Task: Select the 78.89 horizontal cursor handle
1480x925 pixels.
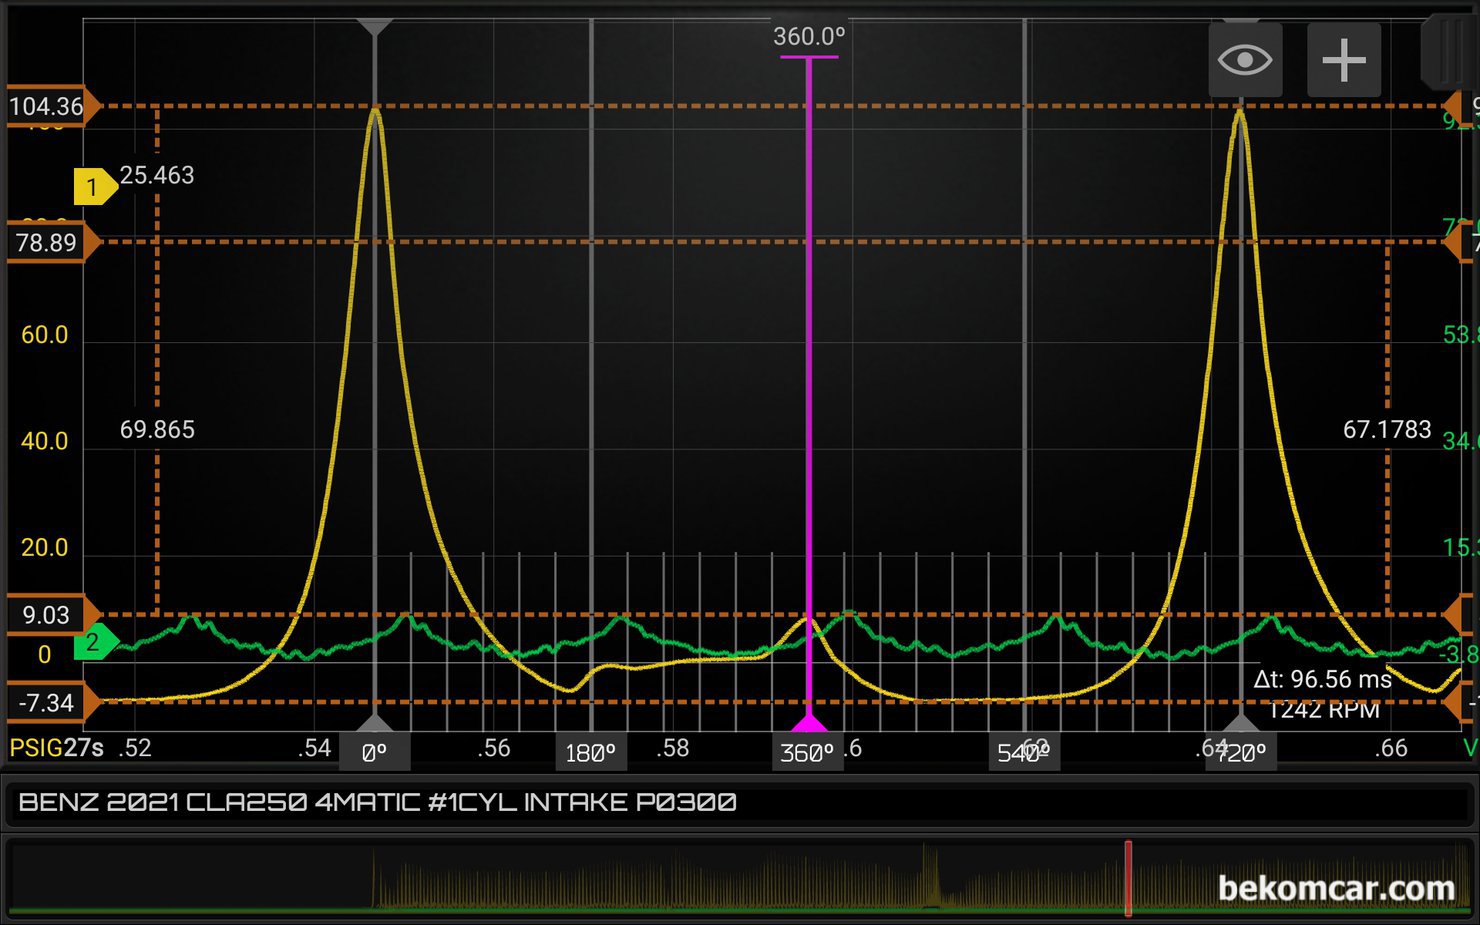Action: click(53, 242)
